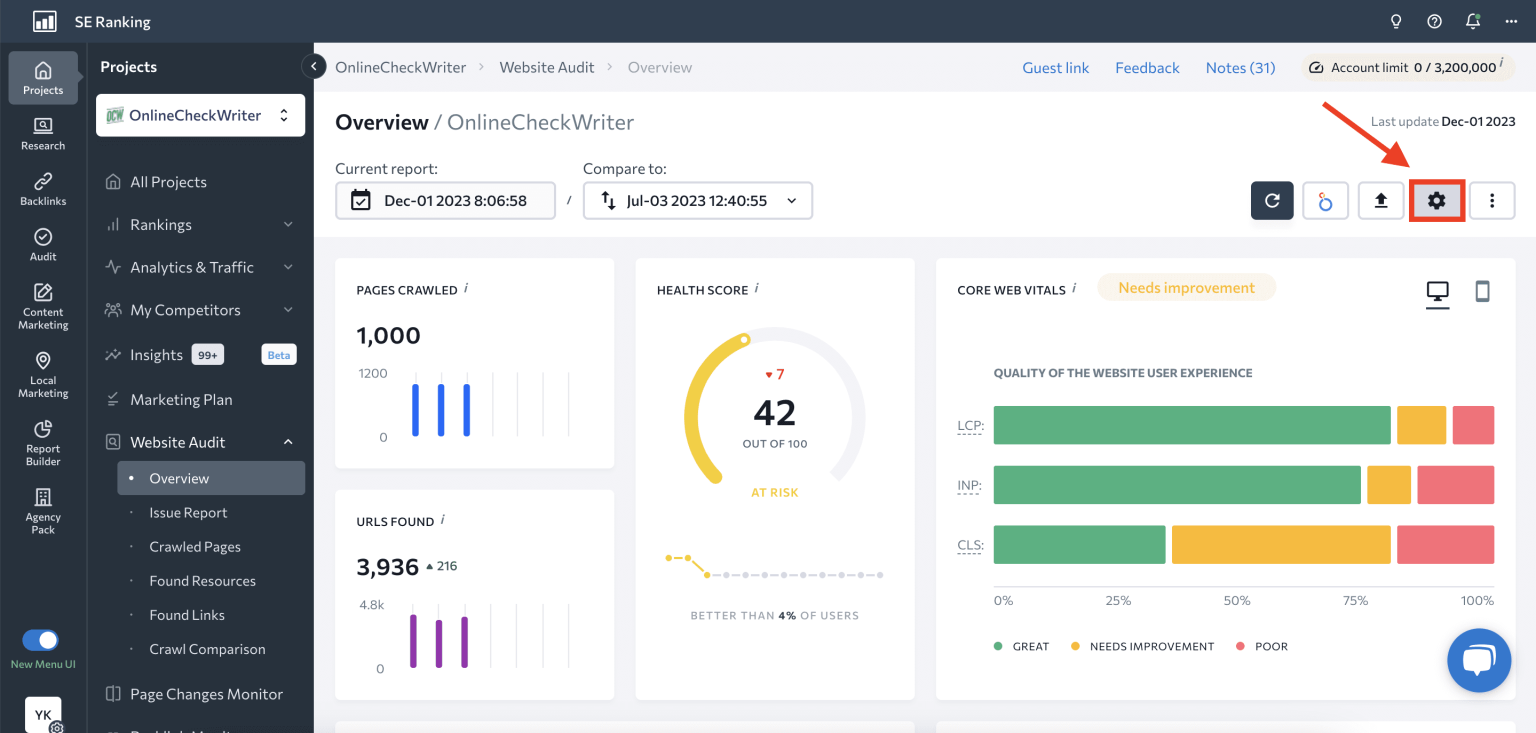The width and height of the screenshot is (1536, 733).
Task: Click the export upload icon
Action: [1381, 201]
